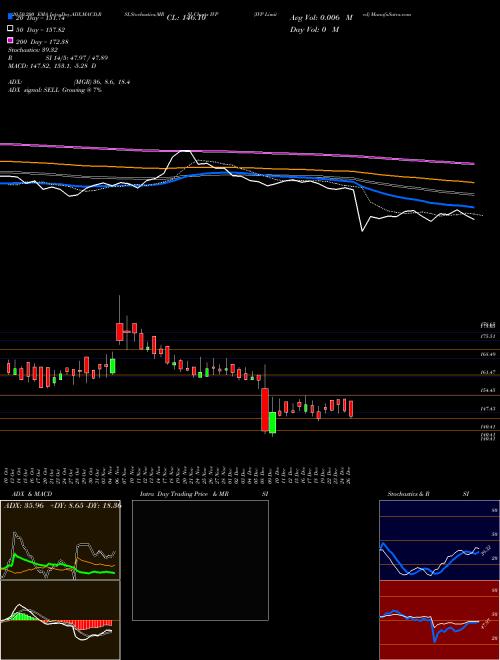Click the 'CL: 146.10' closing price label
Image resolution: width=500 pixels, height=660 pixels.
(x=186, y=18)
